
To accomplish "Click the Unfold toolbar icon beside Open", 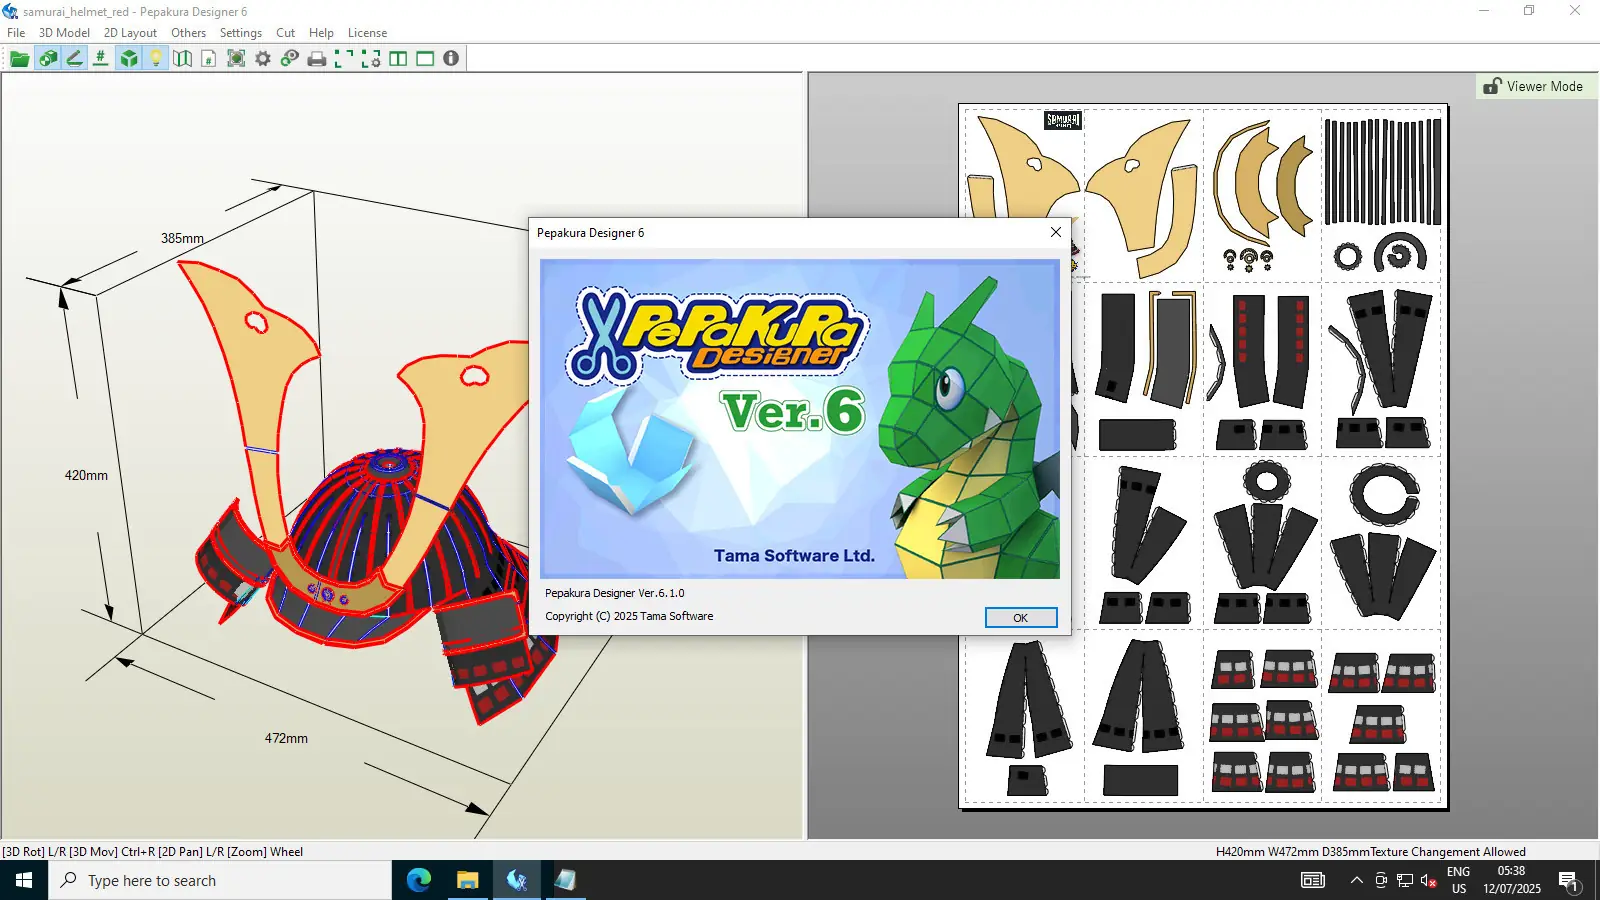I will pyautogui.click(x=47, y=59).
